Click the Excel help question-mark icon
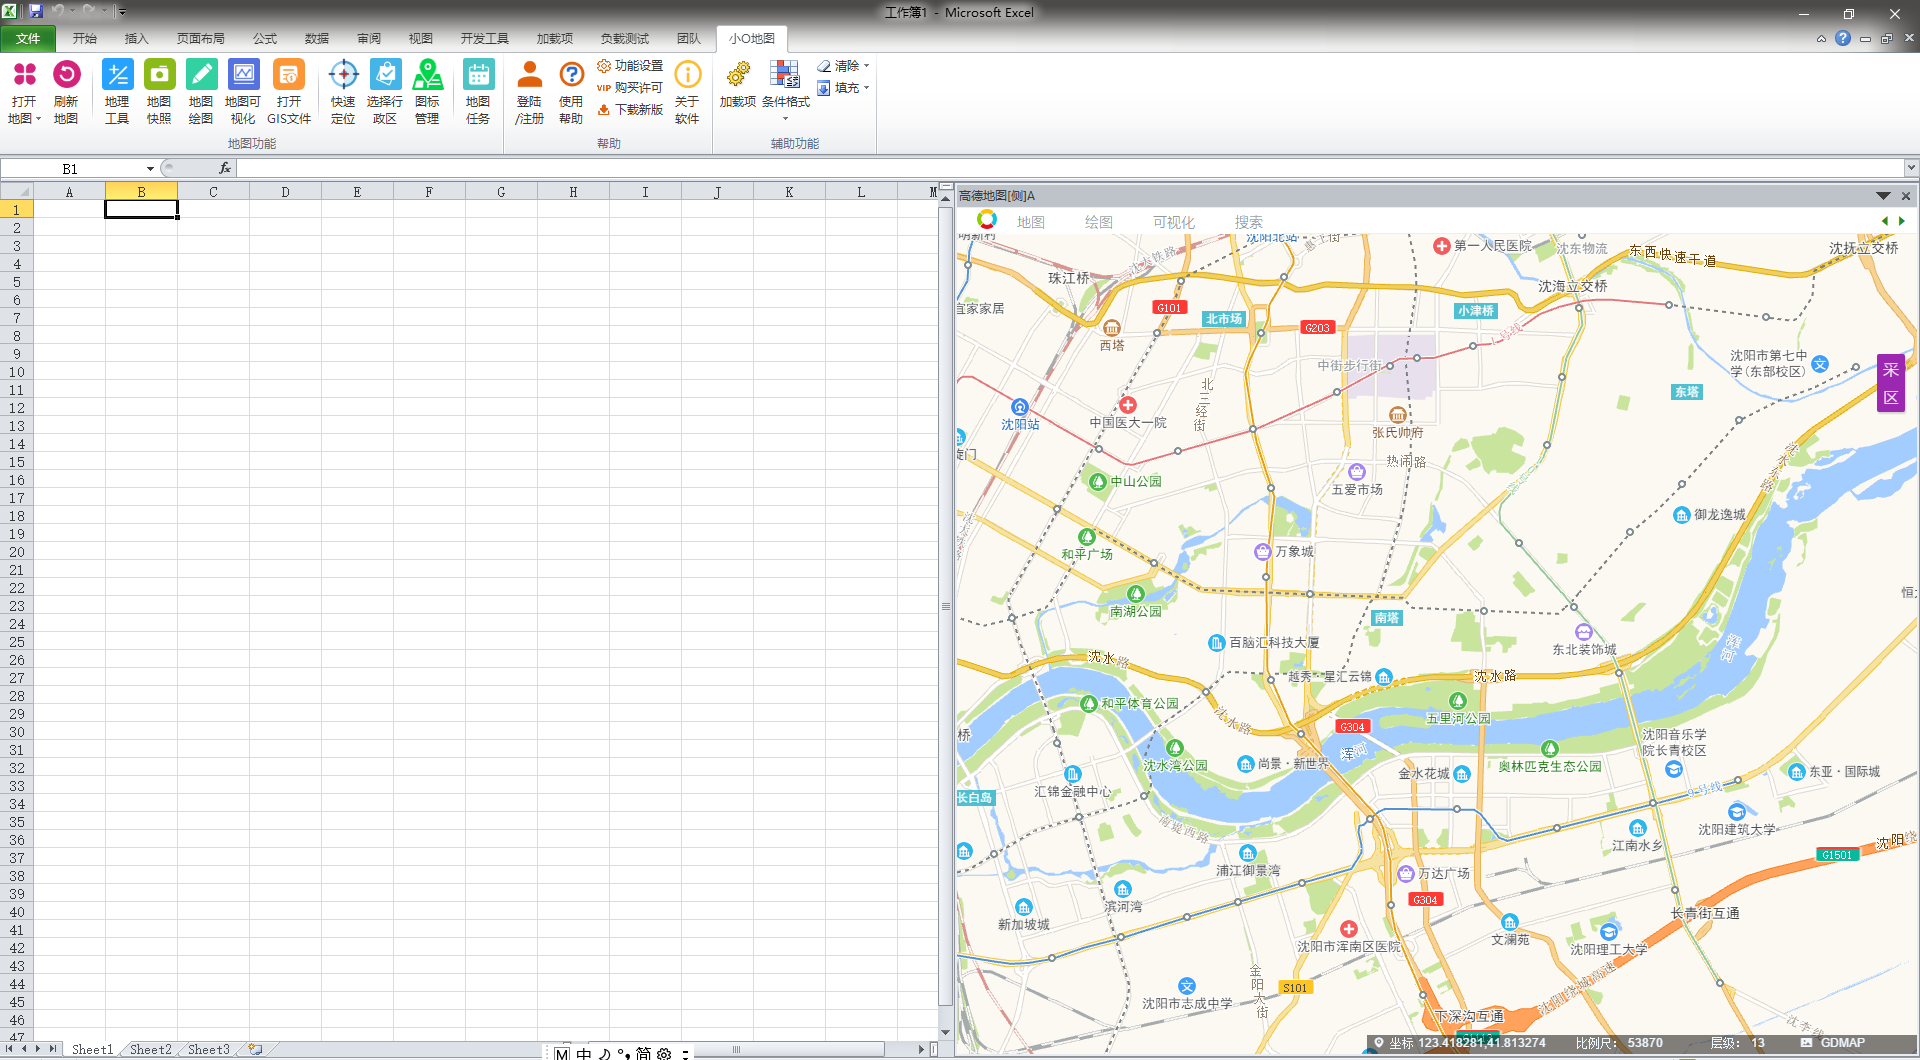 point(1843,39)
